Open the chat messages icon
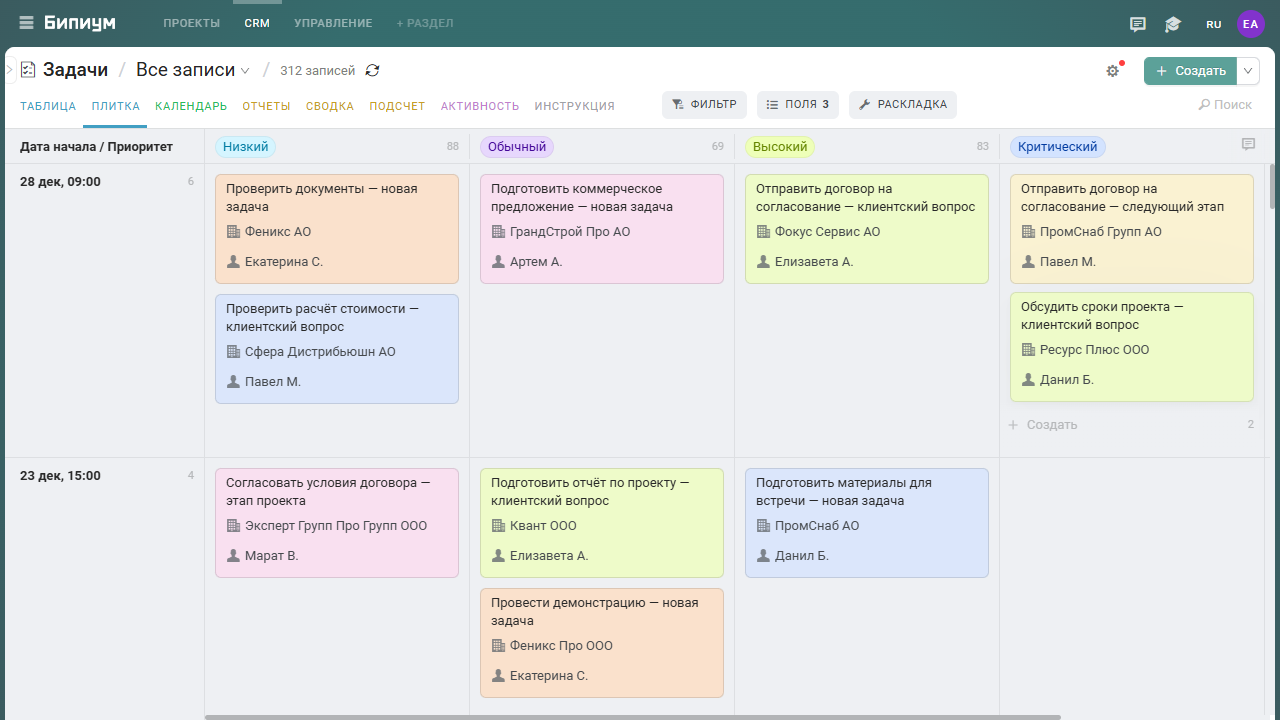This screenshot has height=720, width=1280. 1138,24
